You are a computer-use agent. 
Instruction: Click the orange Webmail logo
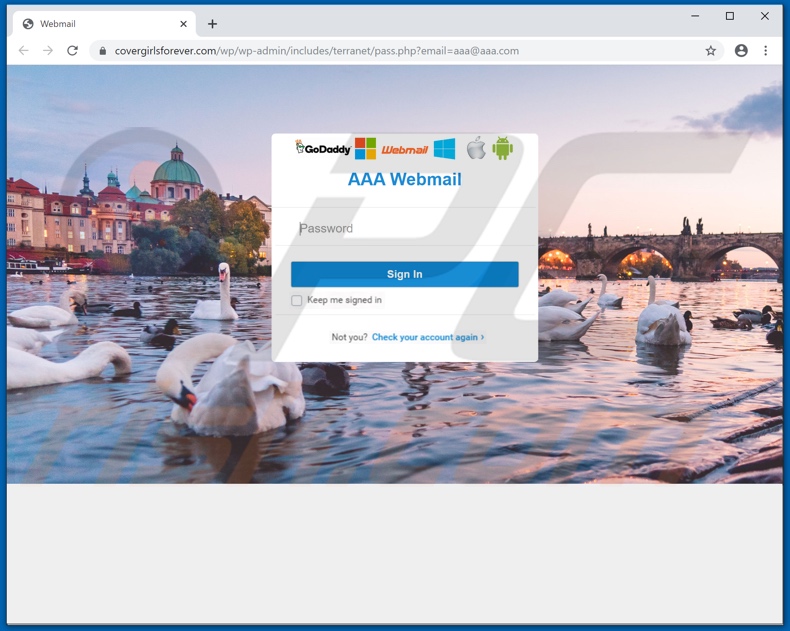tap(405, 150)
